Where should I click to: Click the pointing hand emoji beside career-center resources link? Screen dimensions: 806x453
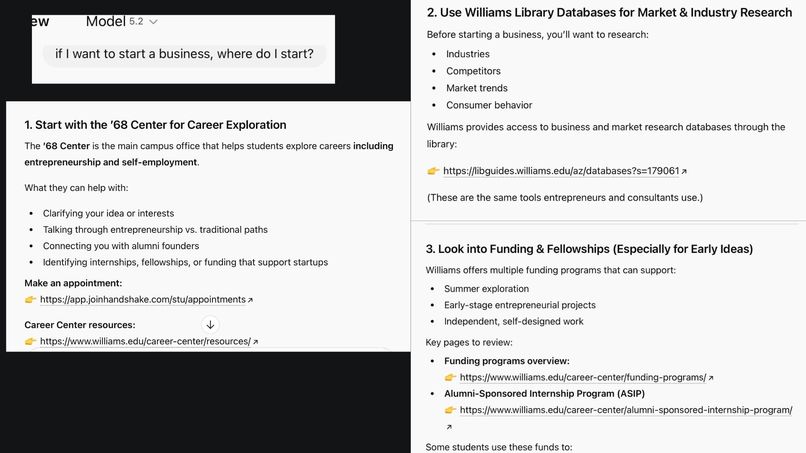(x=30, y=341)
